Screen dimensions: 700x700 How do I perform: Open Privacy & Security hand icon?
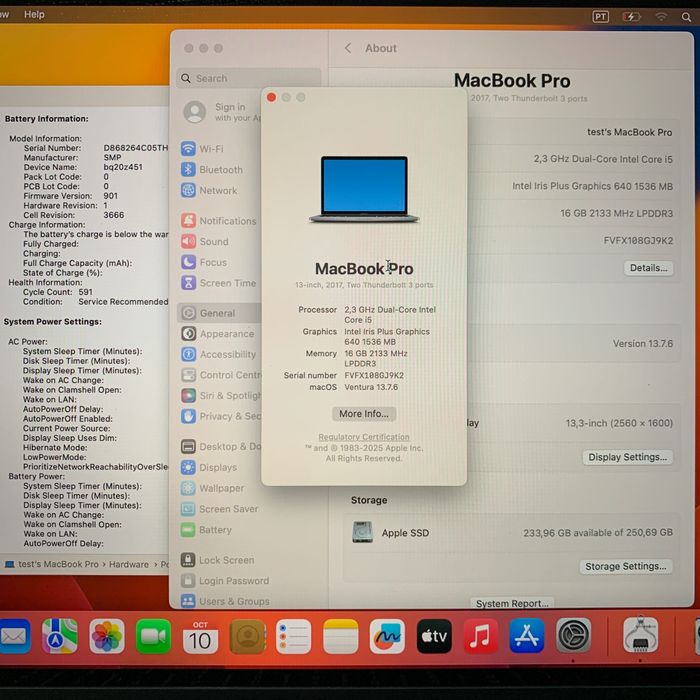point(188,416)
